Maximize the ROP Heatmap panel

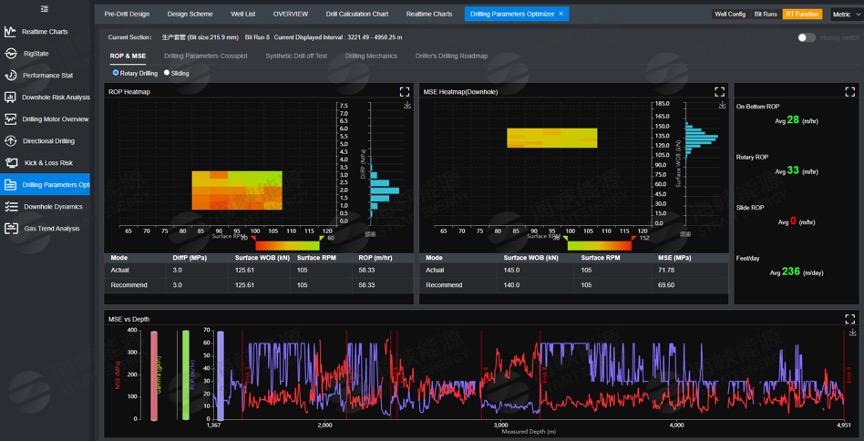pyautogui.click(x=405, y=92)
